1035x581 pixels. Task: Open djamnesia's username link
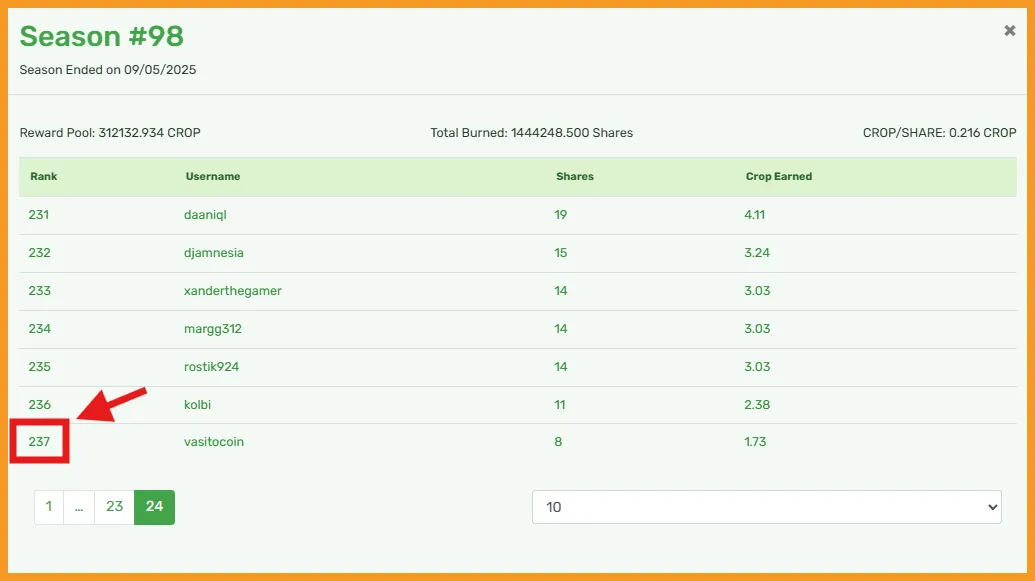(214, 253)
